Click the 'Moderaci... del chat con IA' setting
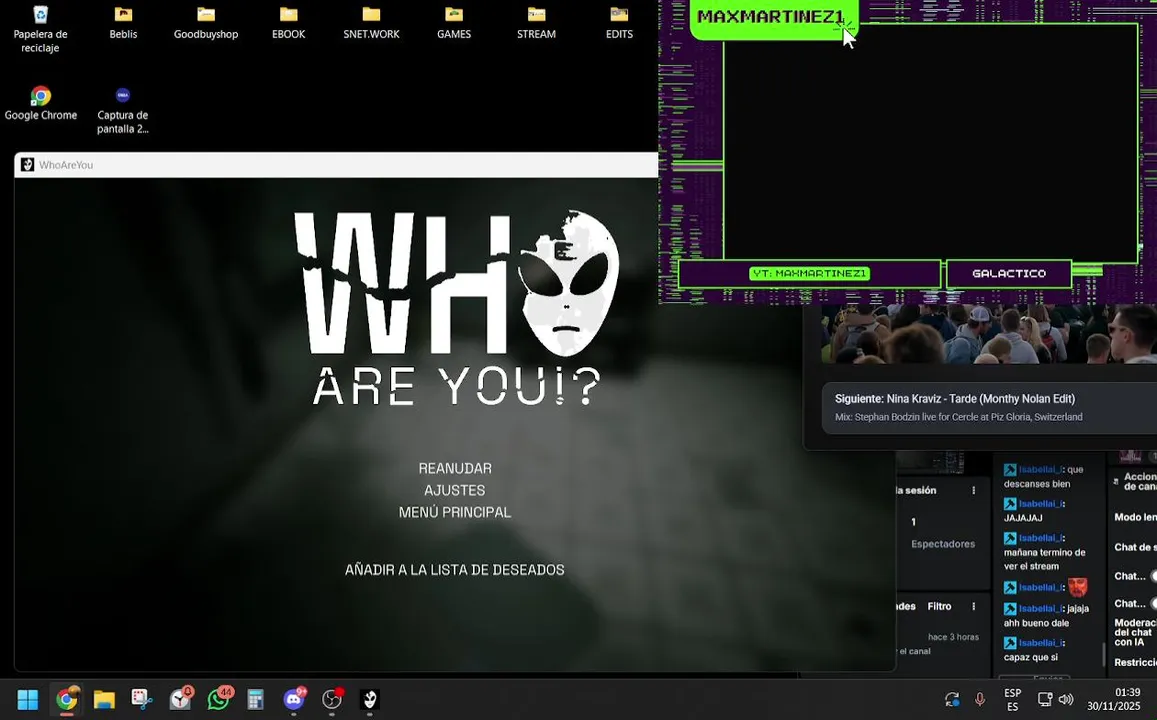This screenshot has width=1157, height=720. (1135, 632)
